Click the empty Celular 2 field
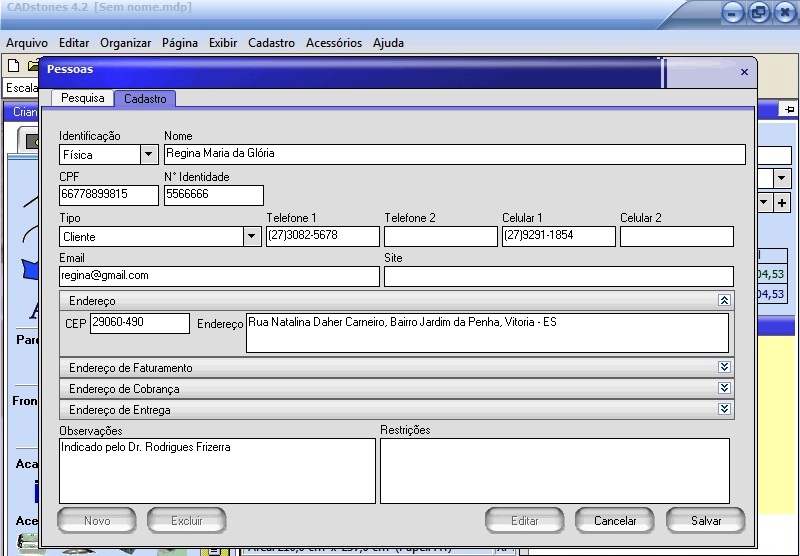Viewport: 800px width, 556px height. tap(677, 236)
